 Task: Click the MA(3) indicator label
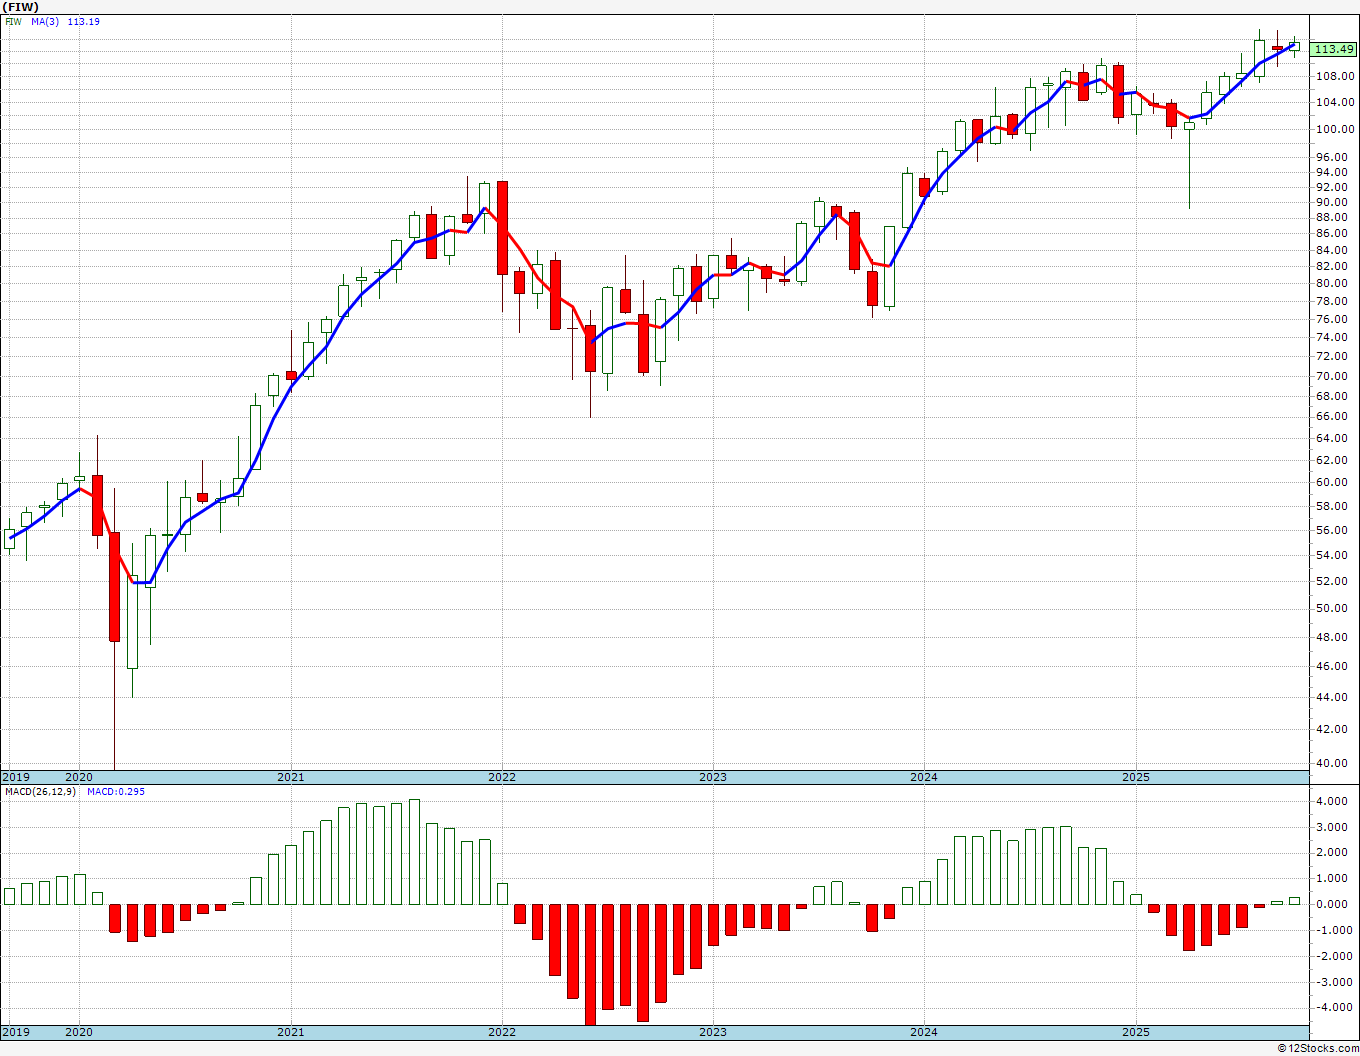pos(45,21)
